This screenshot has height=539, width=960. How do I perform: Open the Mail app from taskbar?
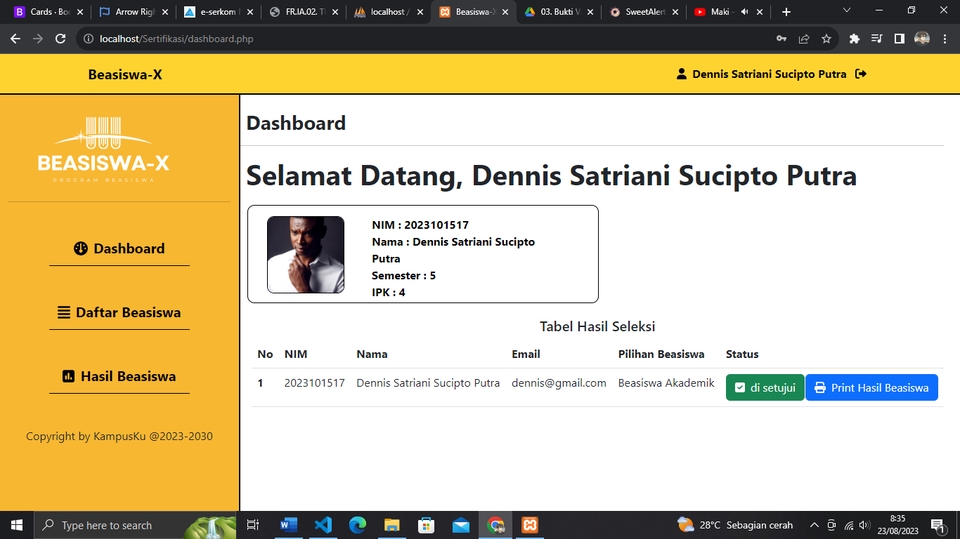[461, 525]
